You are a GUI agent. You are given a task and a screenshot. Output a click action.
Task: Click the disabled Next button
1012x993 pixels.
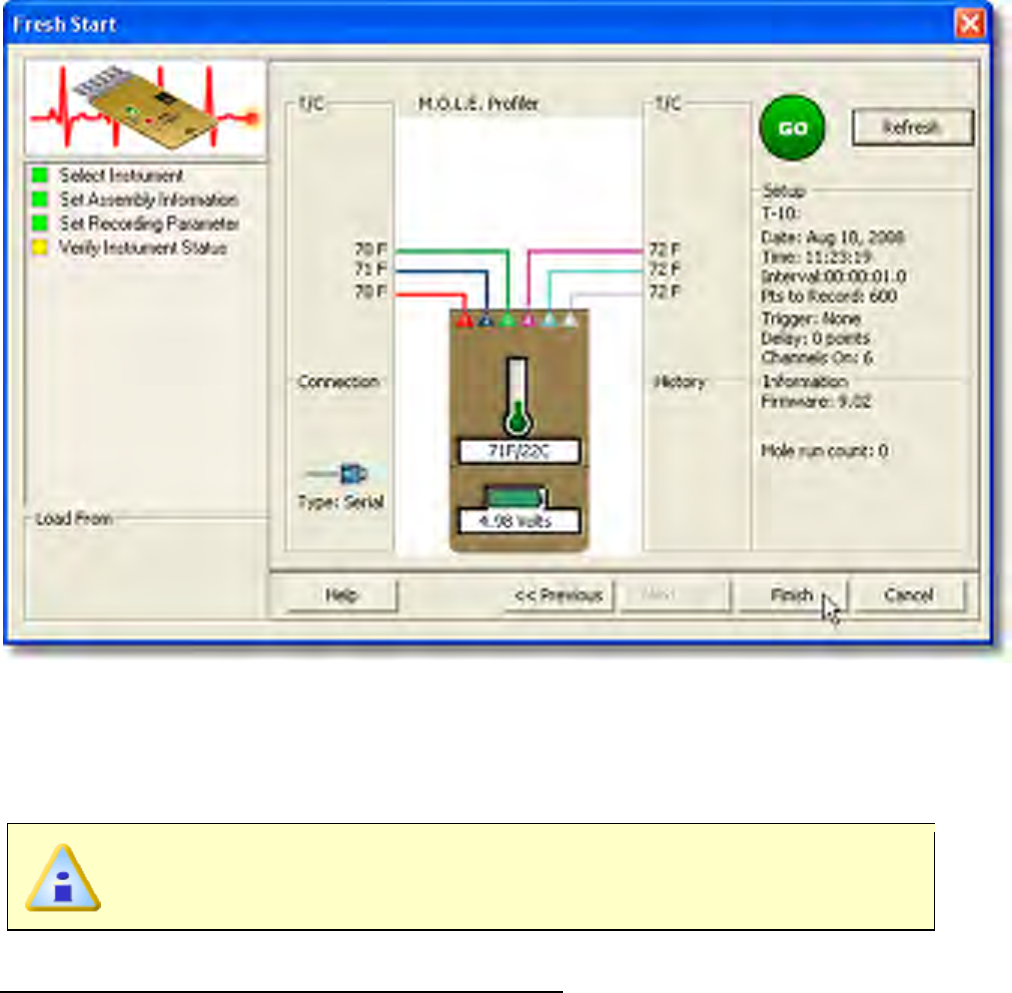click(x=675, y=595)
